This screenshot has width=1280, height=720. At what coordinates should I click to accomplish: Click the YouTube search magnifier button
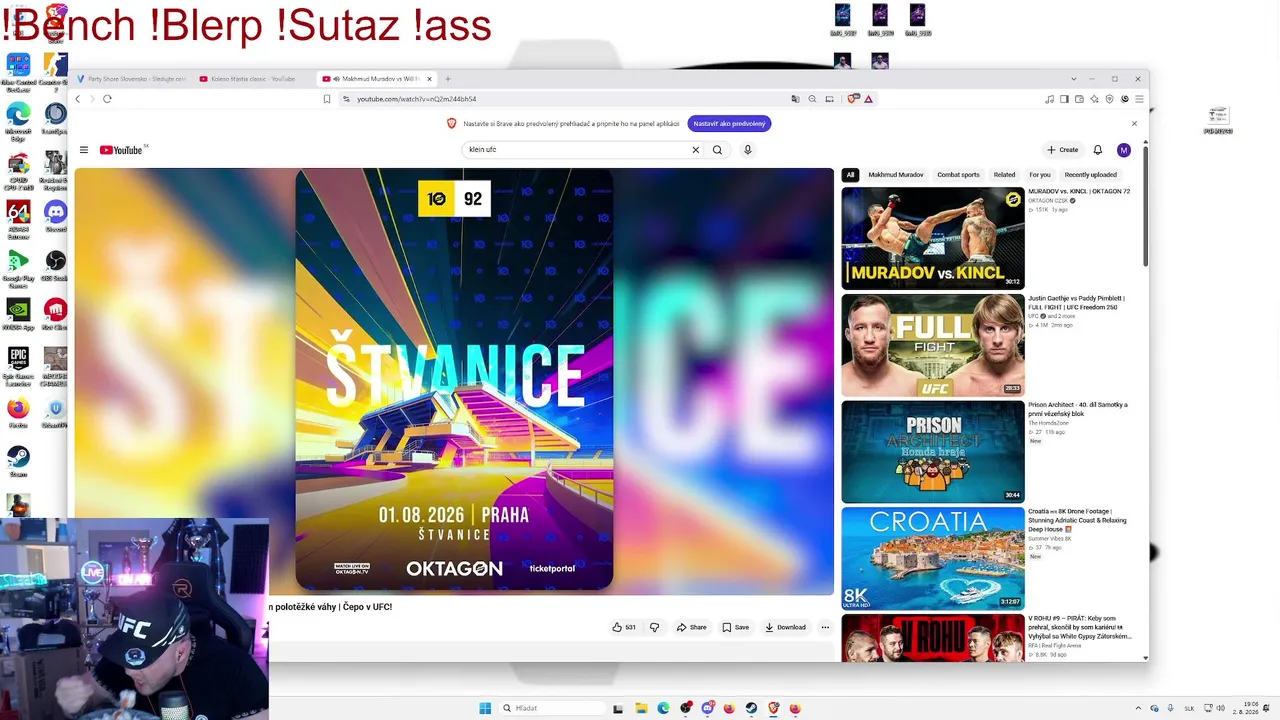(x=717, y=150)
